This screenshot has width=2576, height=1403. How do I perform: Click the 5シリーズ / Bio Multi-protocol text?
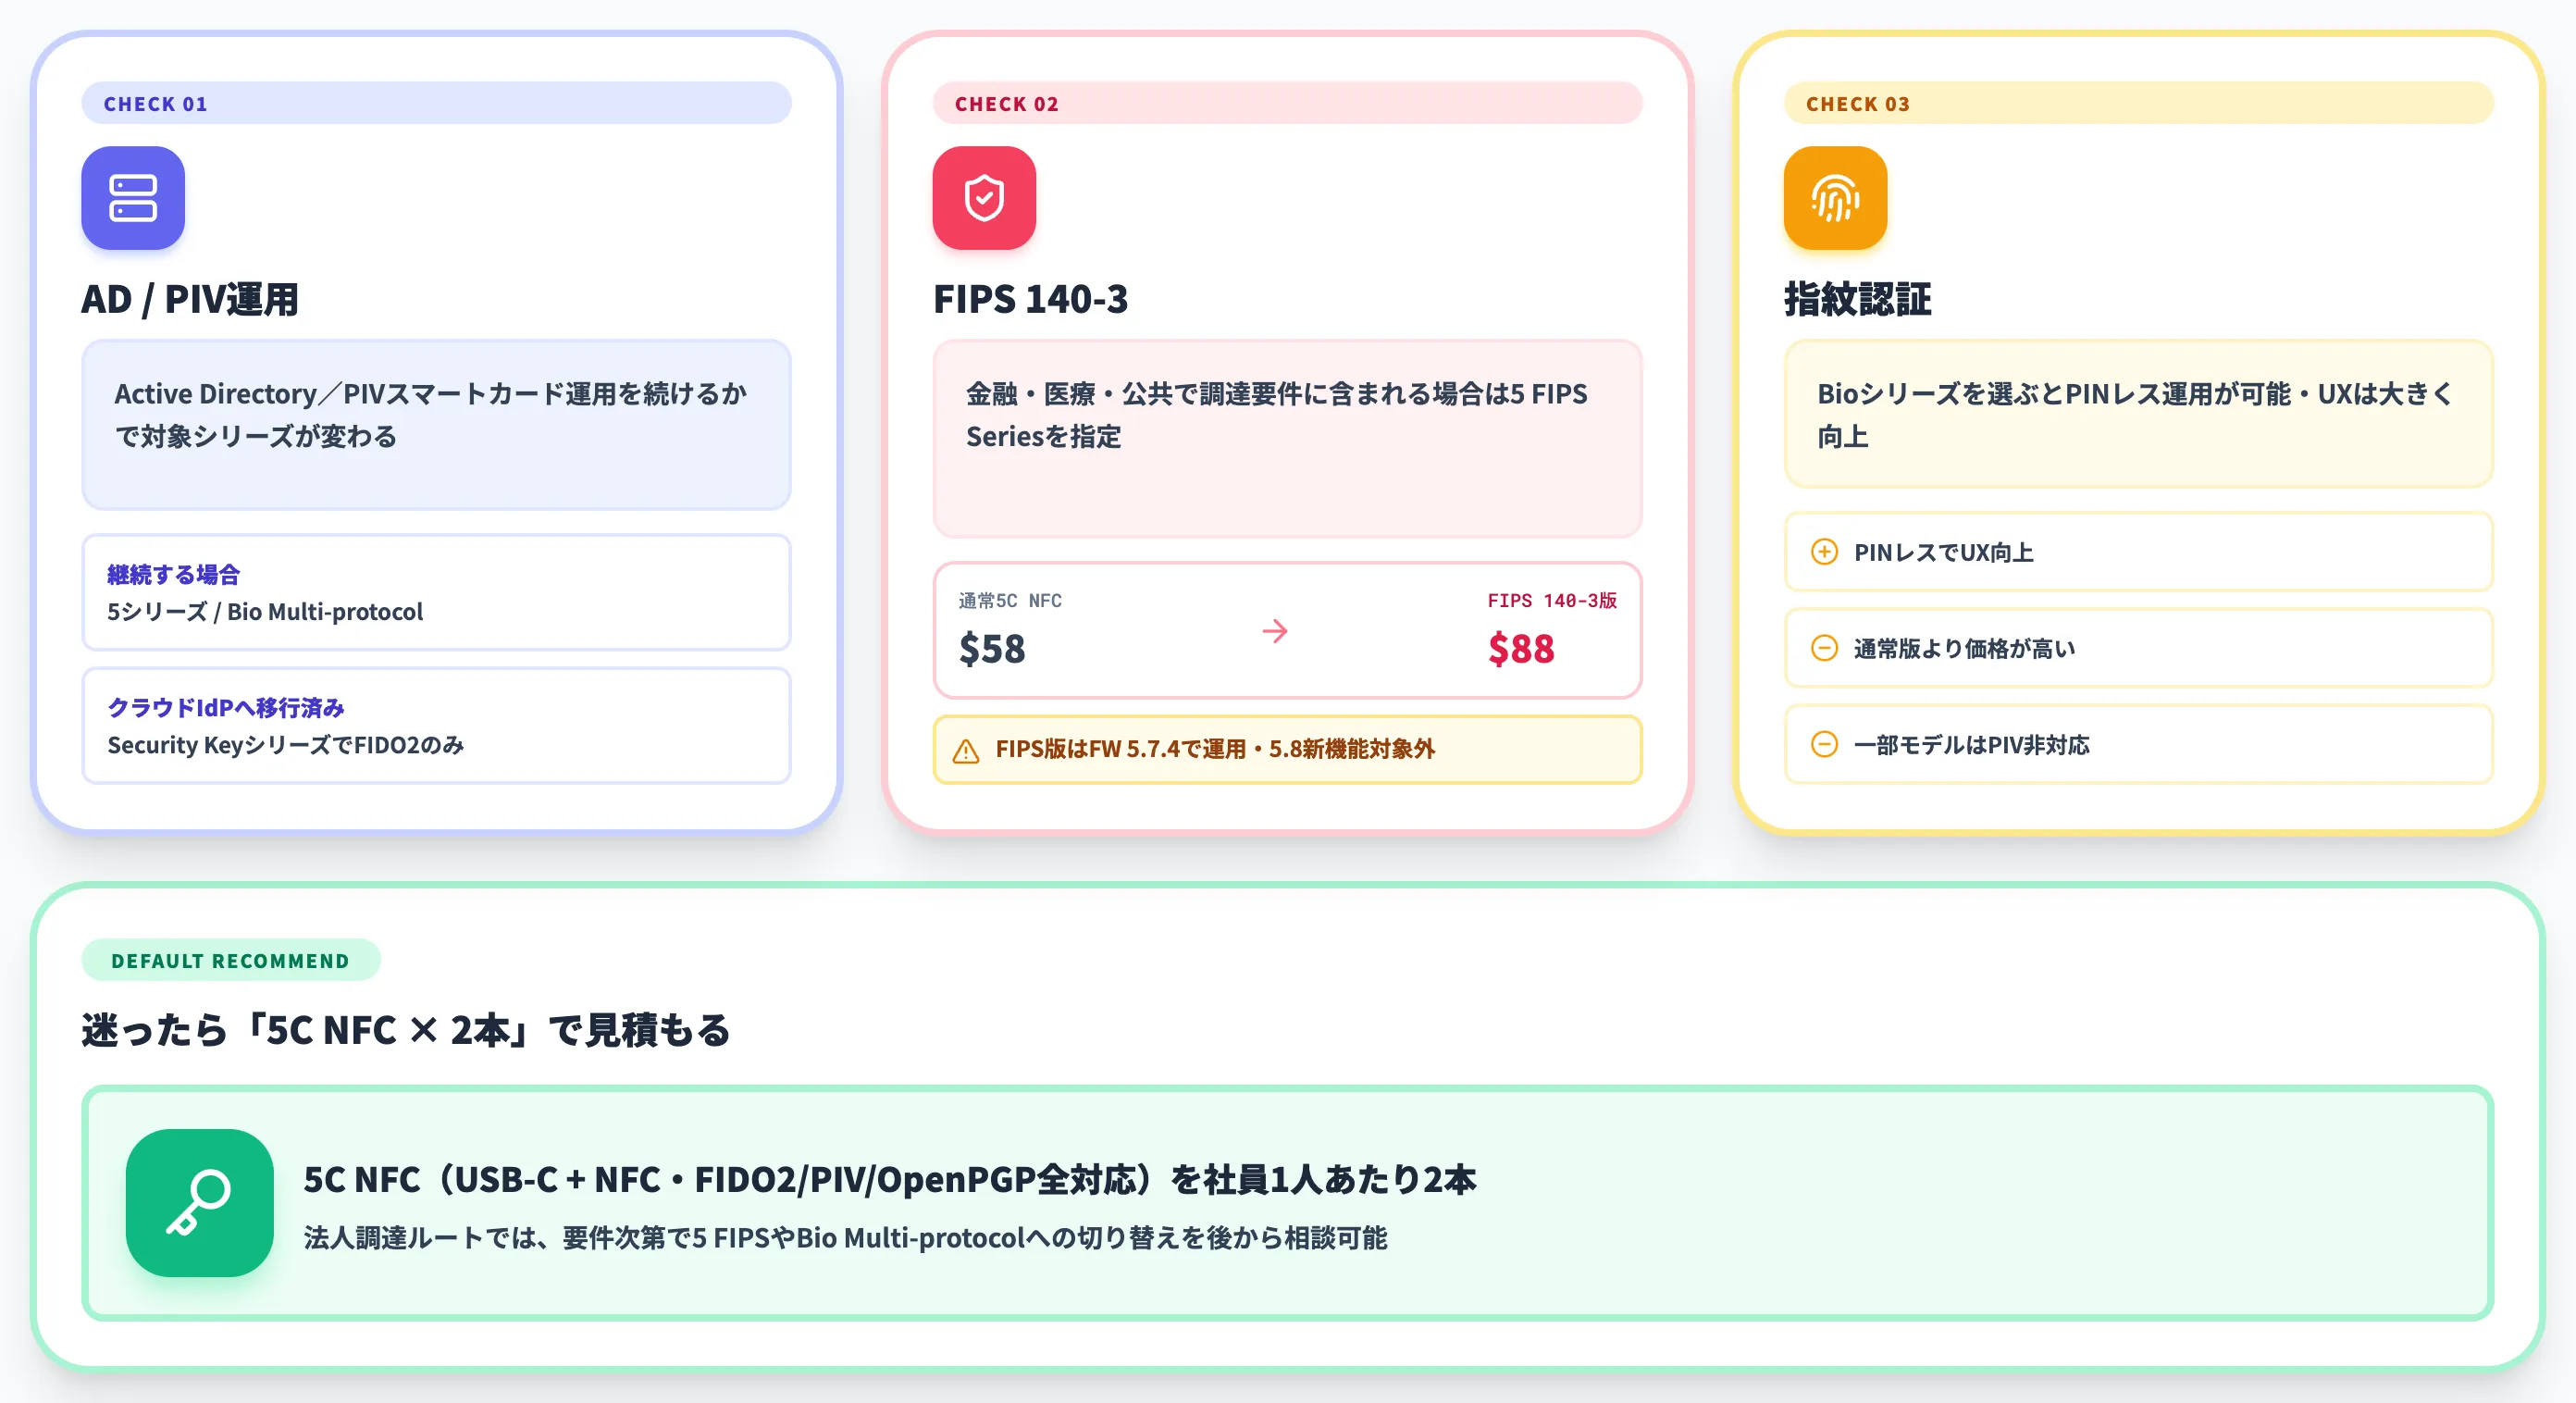265,611
